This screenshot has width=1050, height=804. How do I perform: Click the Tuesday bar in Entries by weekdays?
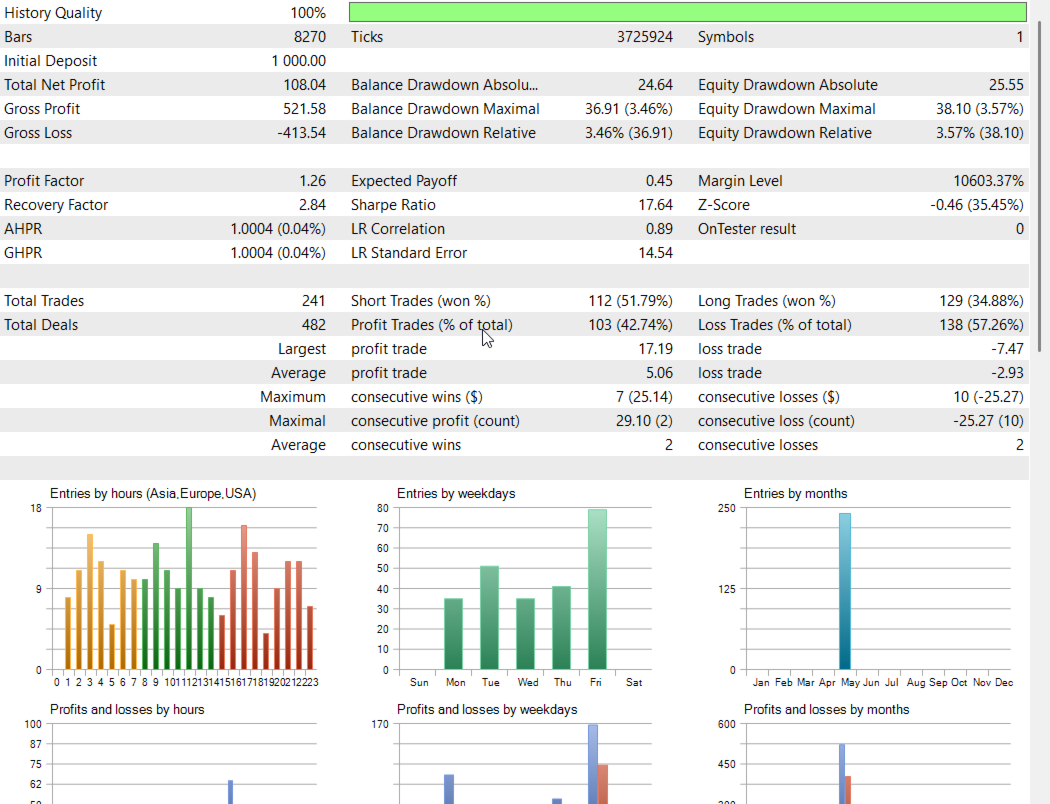(x=490, y=617)
